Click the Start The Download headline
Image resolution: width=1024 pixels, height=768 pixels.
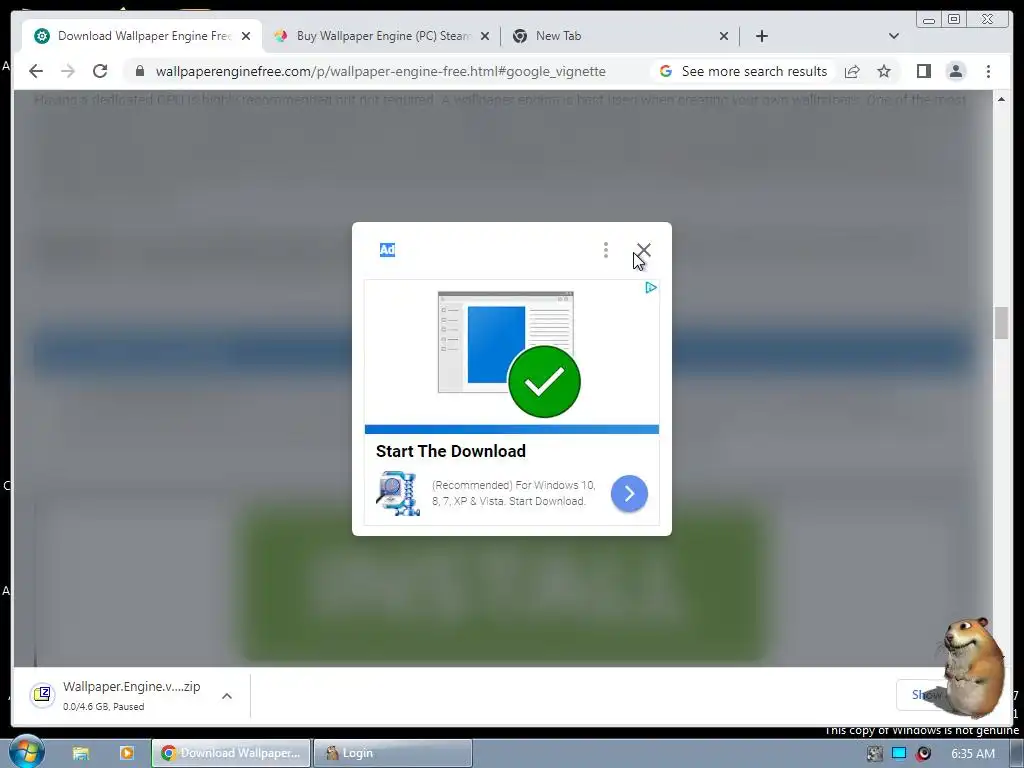(x=451, y=451)
